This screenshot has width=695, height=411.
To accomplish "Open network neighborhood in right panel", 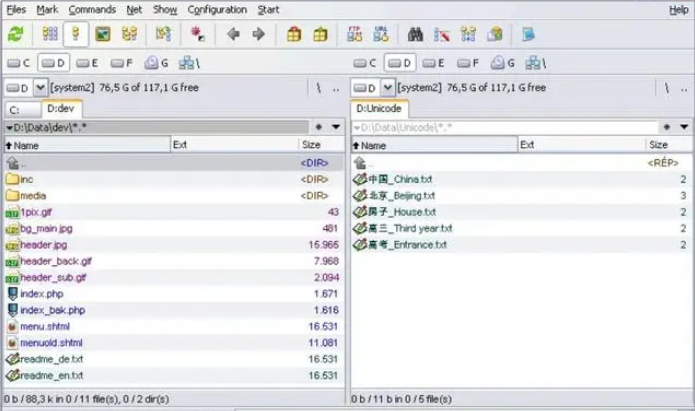I will (x=536, y=63).
